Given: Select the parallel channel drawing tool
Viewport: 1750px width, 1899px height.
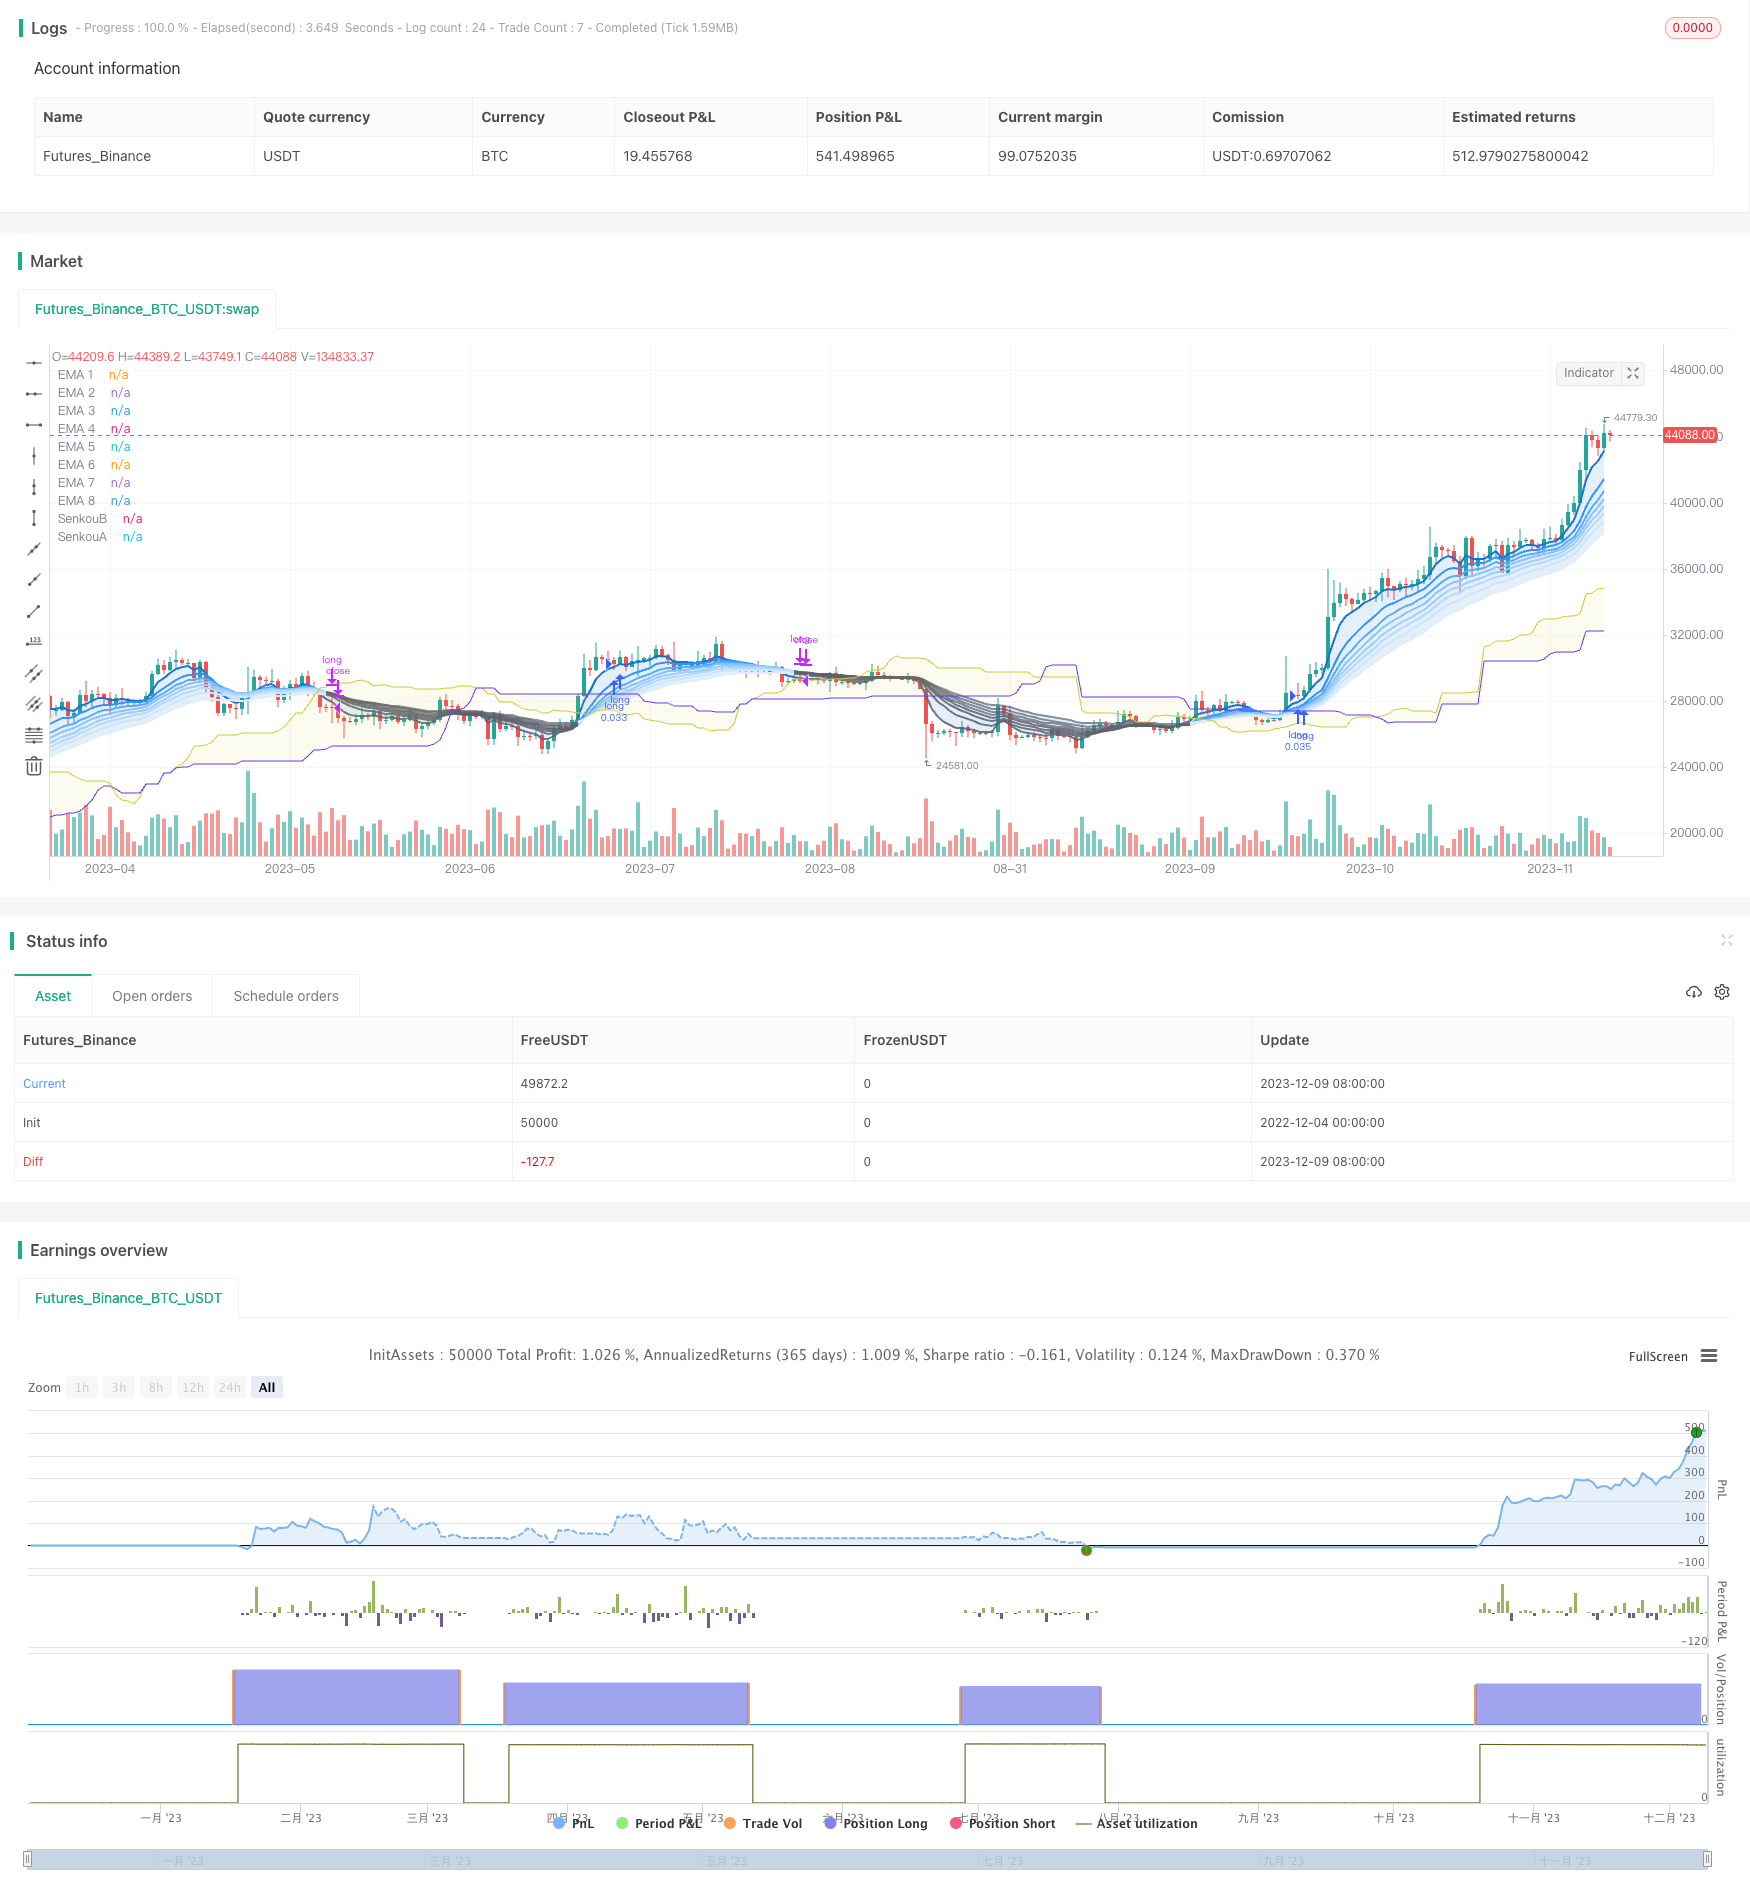Looking at the screenshot, I should click(x=34, y=673).
